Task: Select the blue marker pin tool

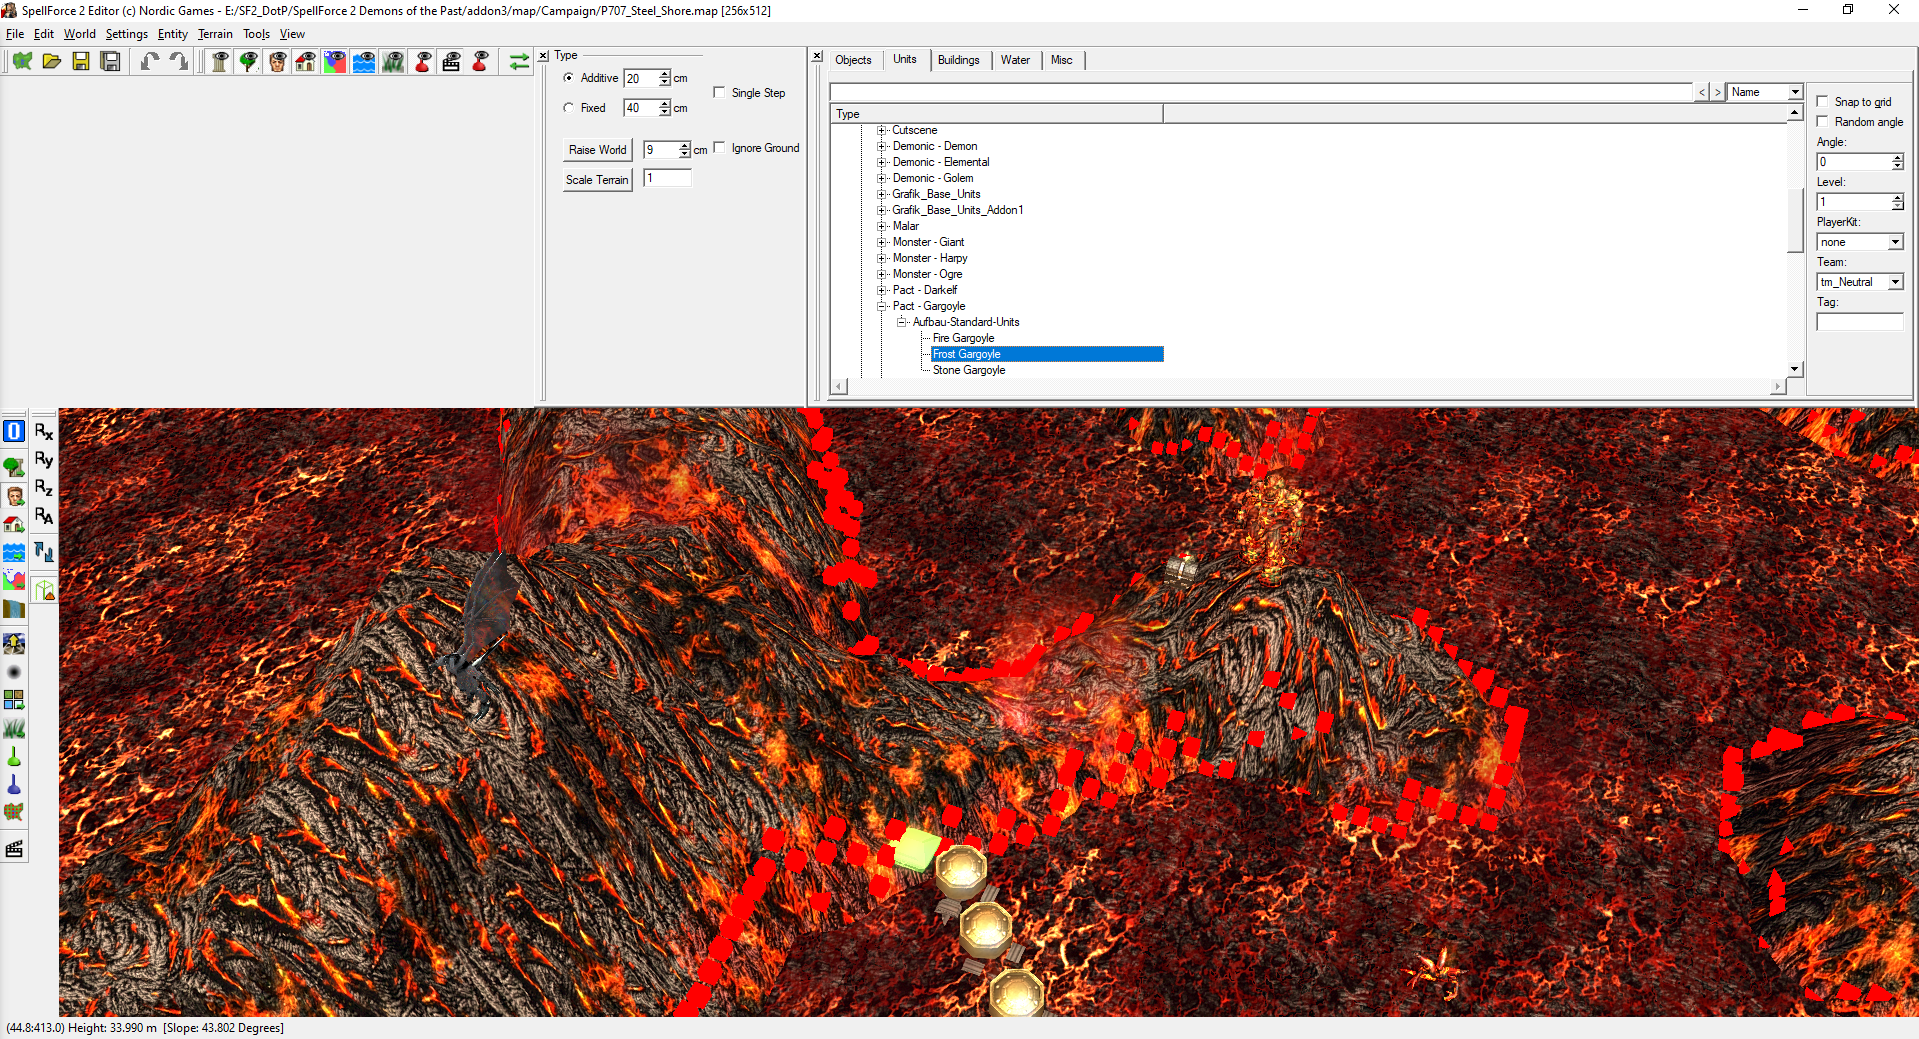Action: [14, 784]
